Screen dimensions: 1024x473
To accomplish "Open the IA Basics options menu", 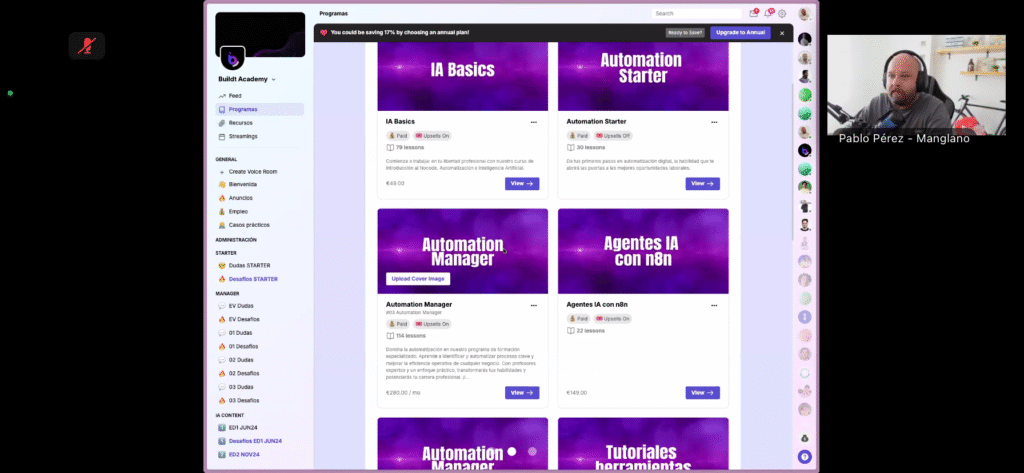I will point(534,122).
